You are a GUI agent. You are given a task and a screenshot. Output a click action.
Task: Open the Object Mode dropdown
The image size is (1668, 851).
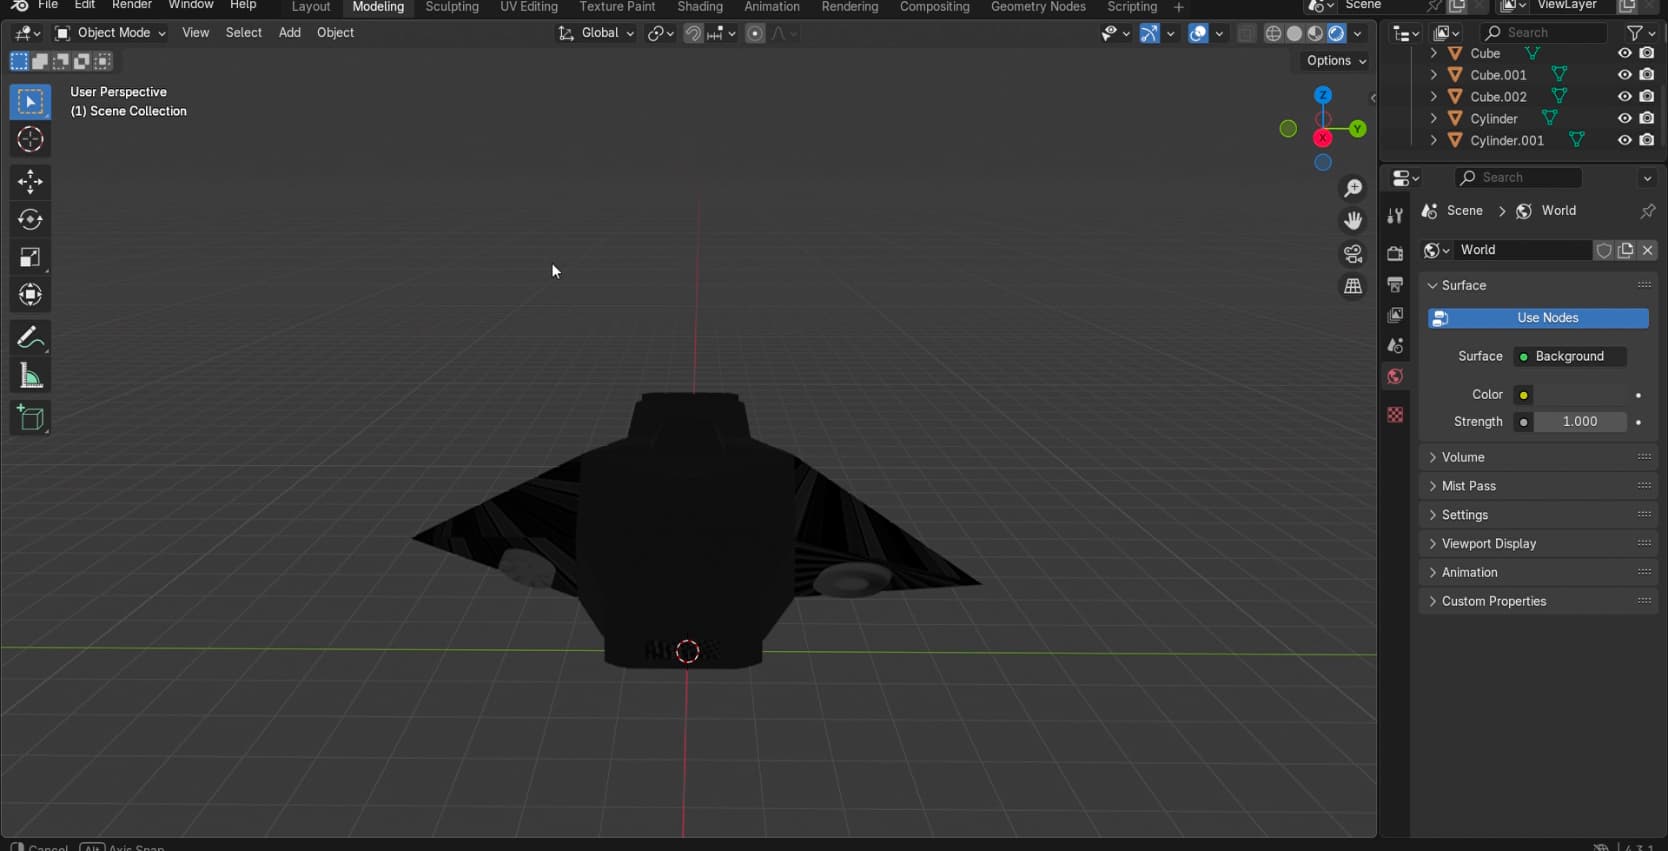pyautogui.click(x=110, y=33)
